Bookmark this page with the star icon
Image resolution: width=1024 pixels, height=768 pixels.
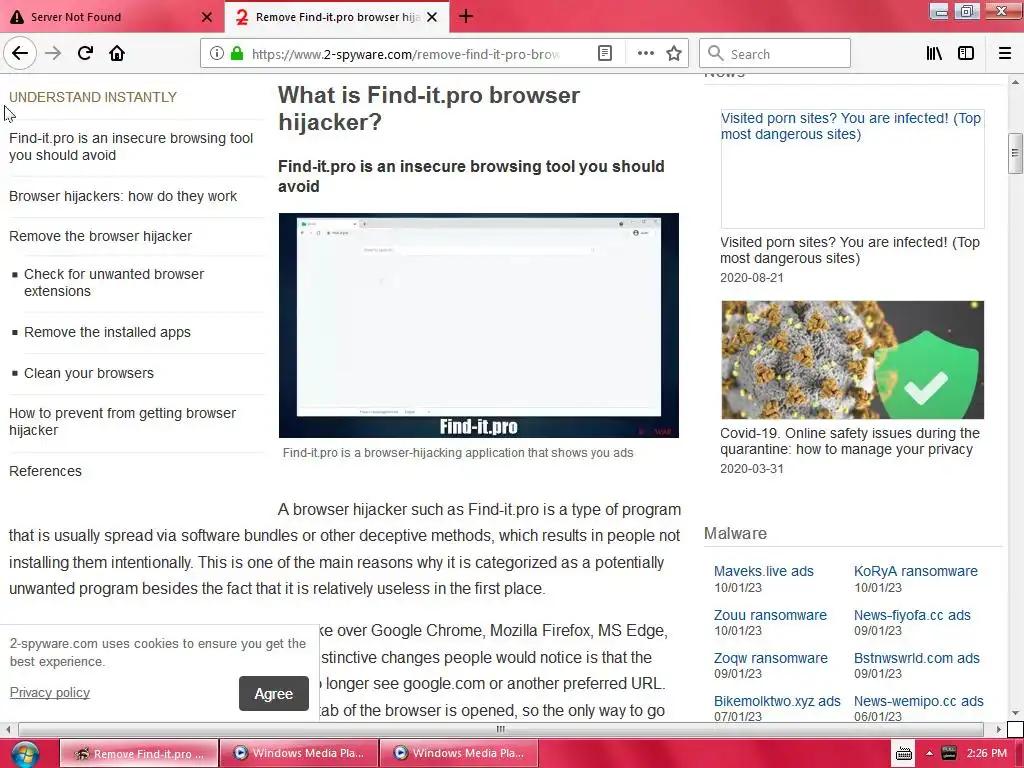pyautogui.click(x=674, y=54)
